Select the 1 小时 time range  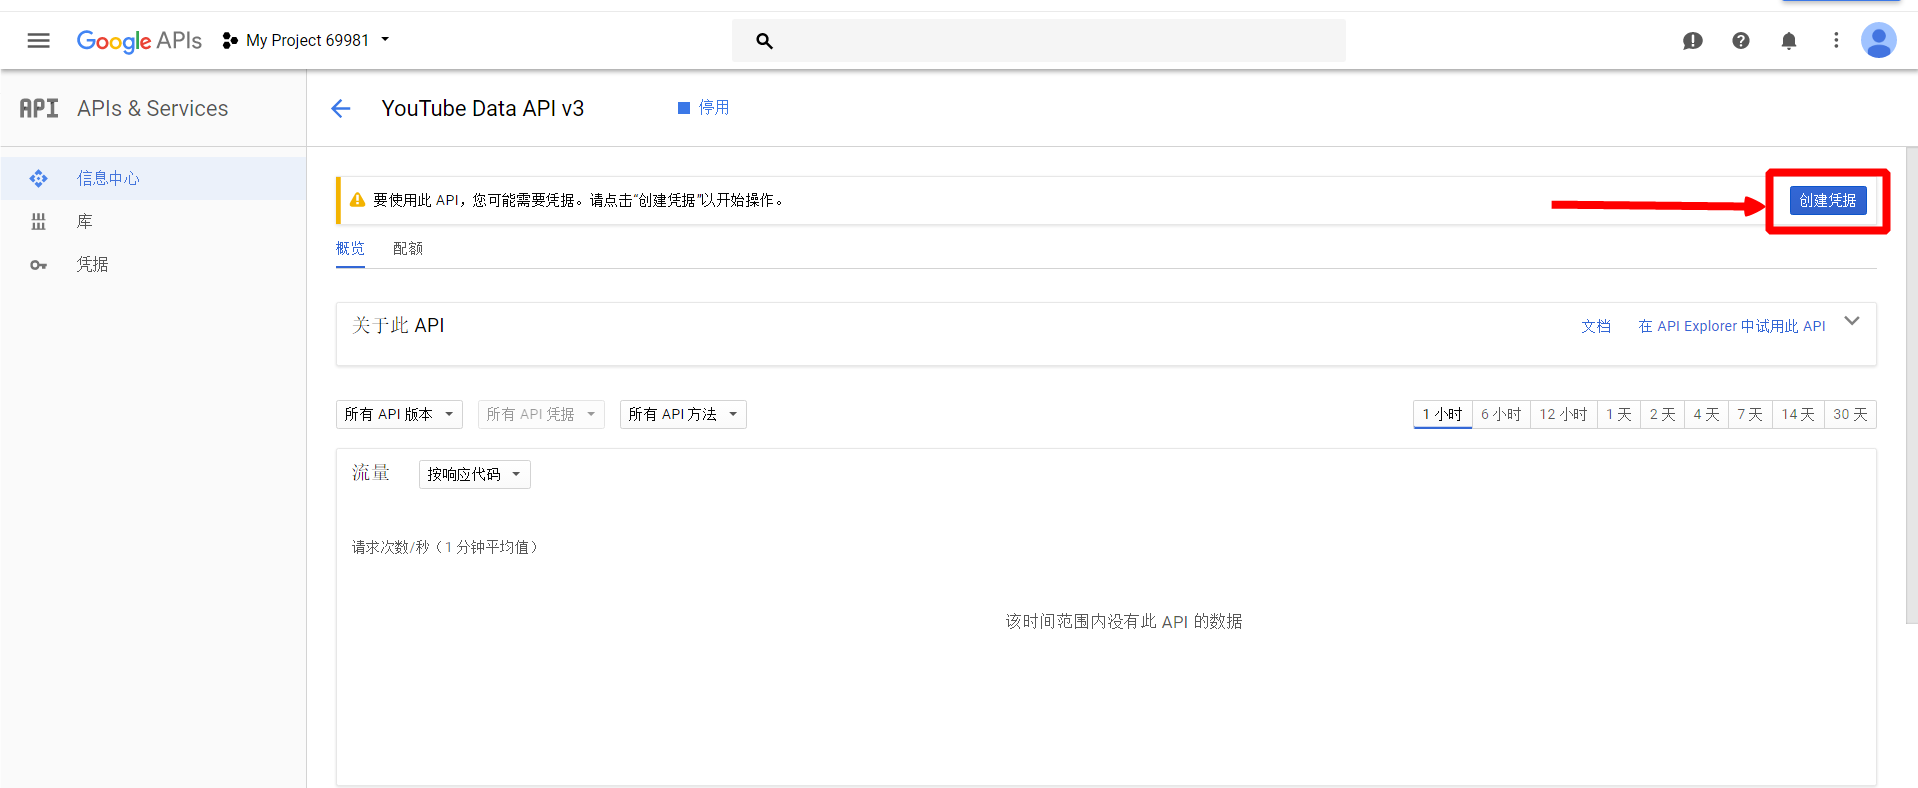(1442, 414)
